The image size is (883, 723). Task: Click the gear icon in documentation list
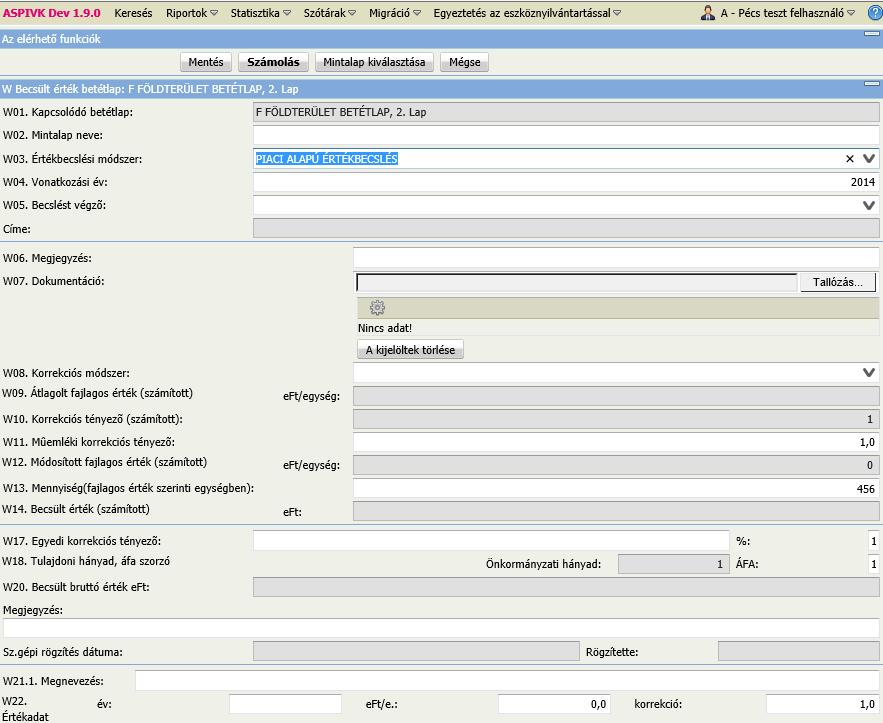coord(377,307)
